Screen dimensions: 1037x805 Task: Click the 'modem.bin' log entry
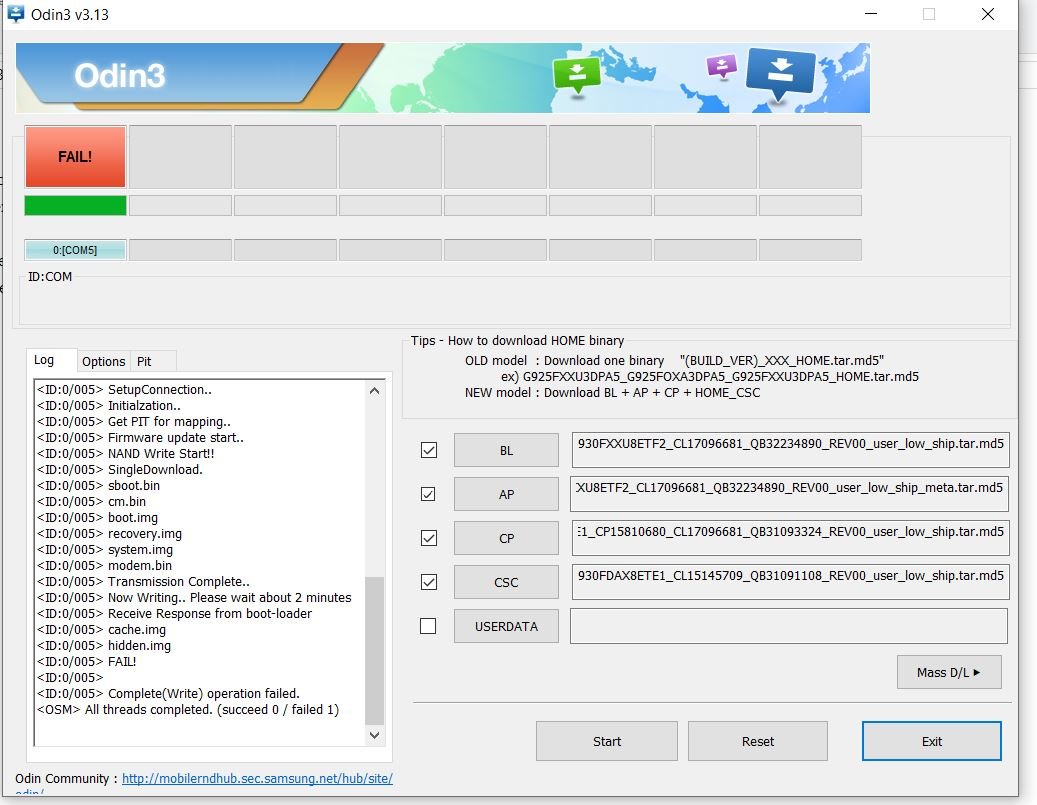pyautogui.click(x=104, y=566)
